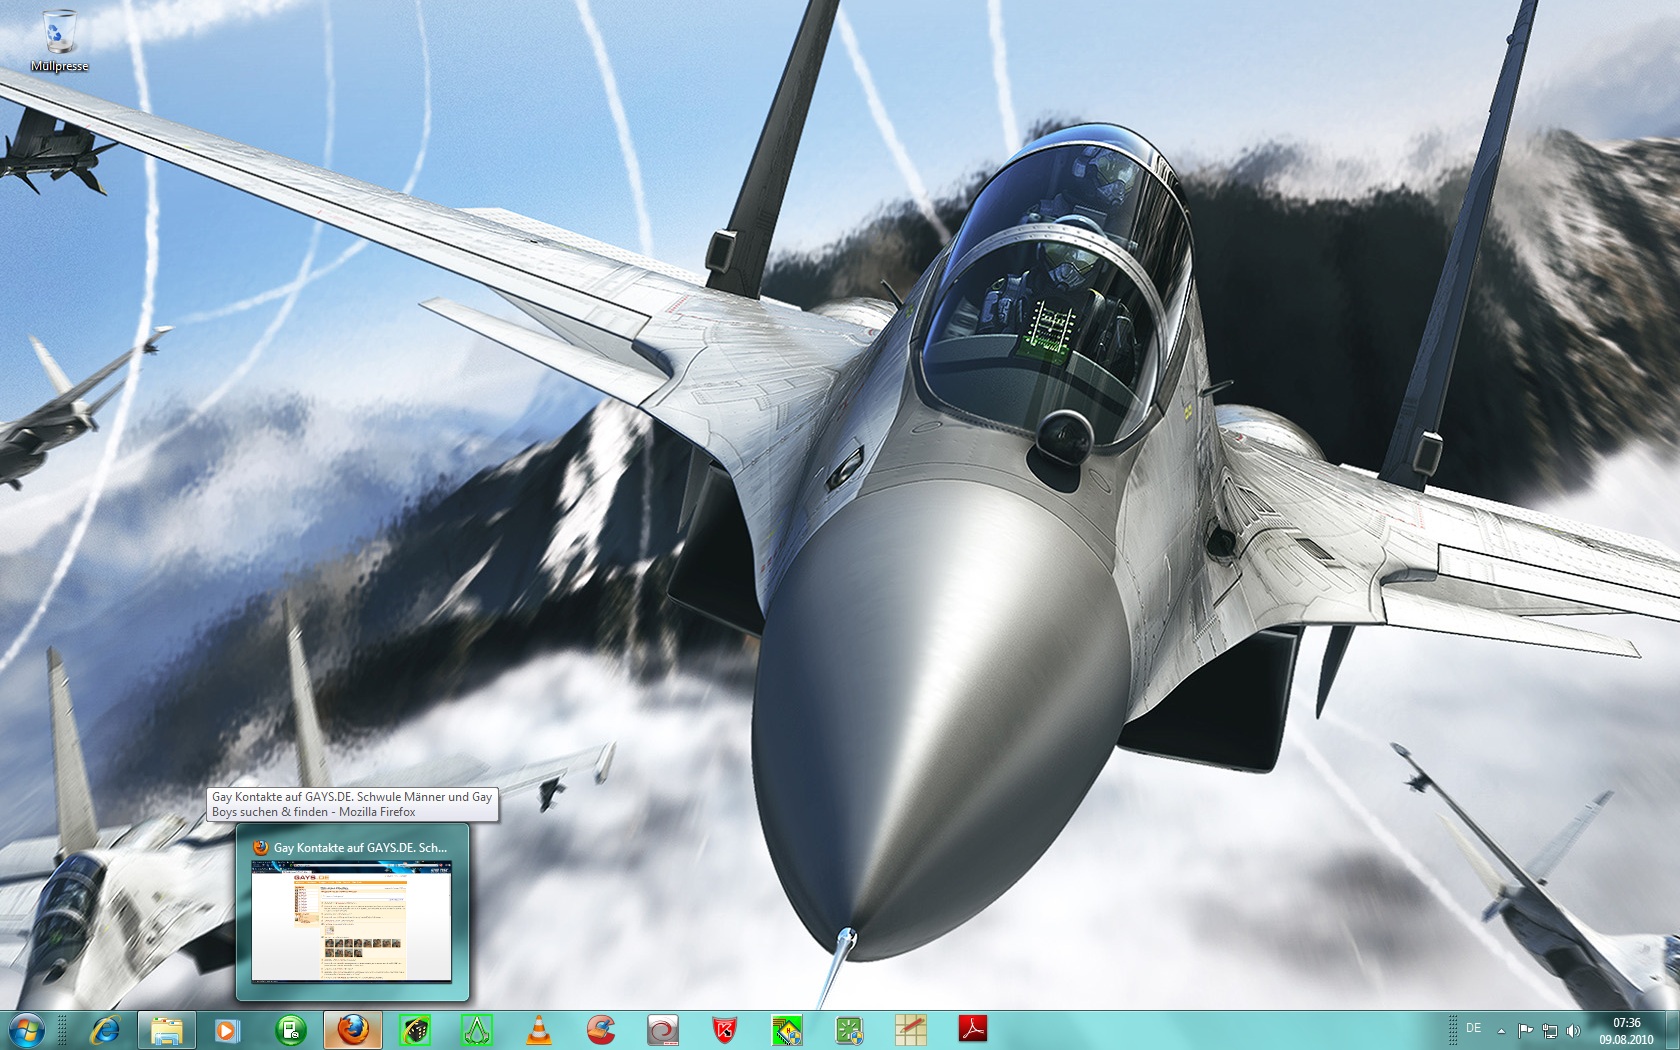Click the green dice game icon
Image resolution: width=1680 pixels, height=1050 pixels.
click(414, 1029)
